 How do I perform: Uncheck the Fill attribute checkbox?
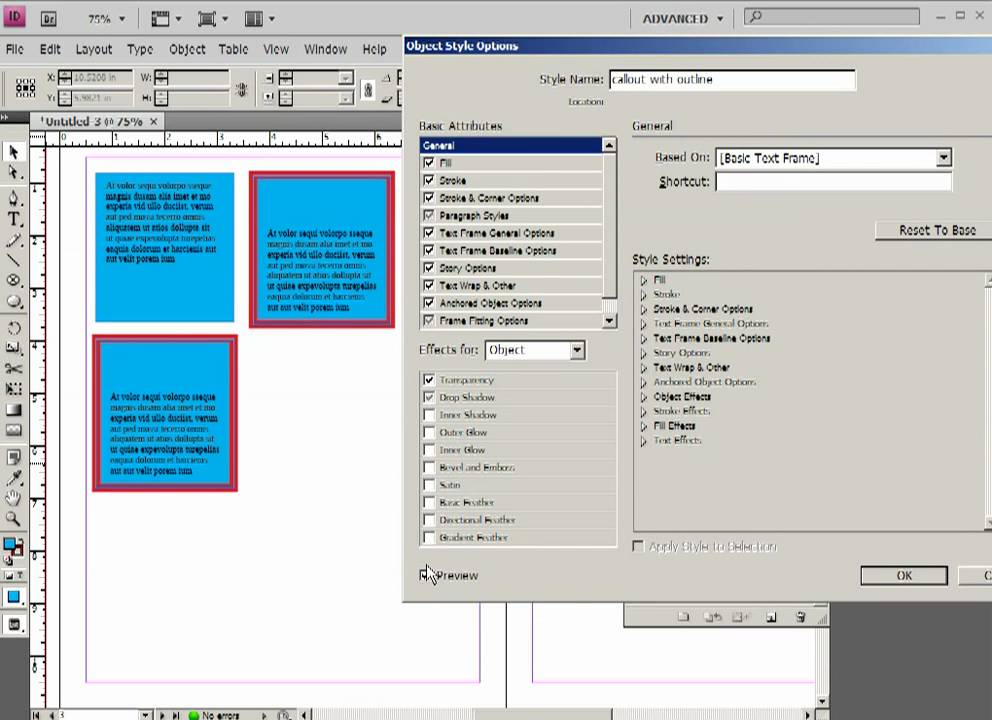click(x=429, y=163)
